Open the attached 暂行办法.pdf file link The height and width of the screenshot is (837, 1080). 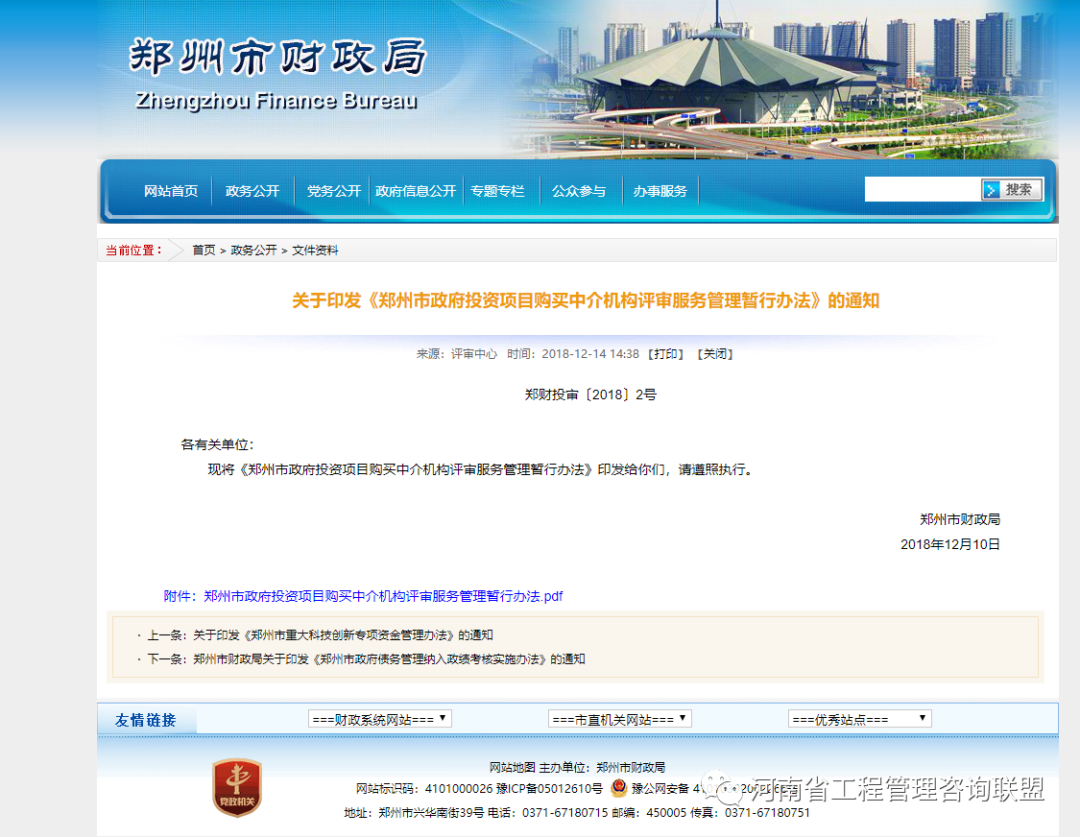pyautogui.click(x=383, y=596)
